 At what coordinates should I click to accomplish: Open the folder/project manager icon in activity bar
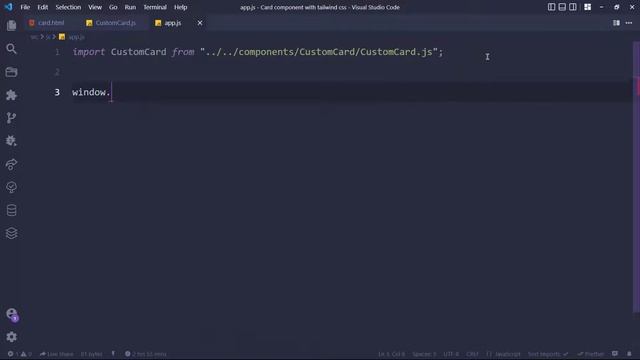click(x=11, y=72)
